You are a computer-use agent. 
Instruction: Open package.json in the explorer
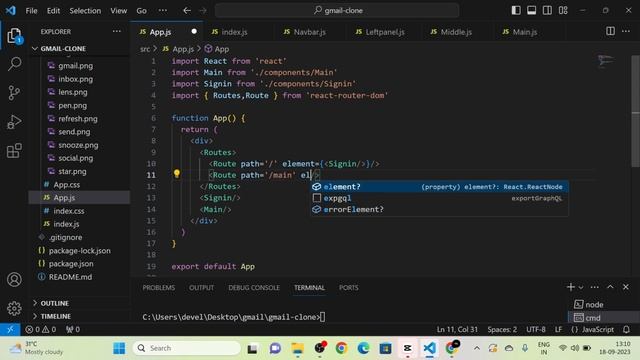(x=71, y=264)
